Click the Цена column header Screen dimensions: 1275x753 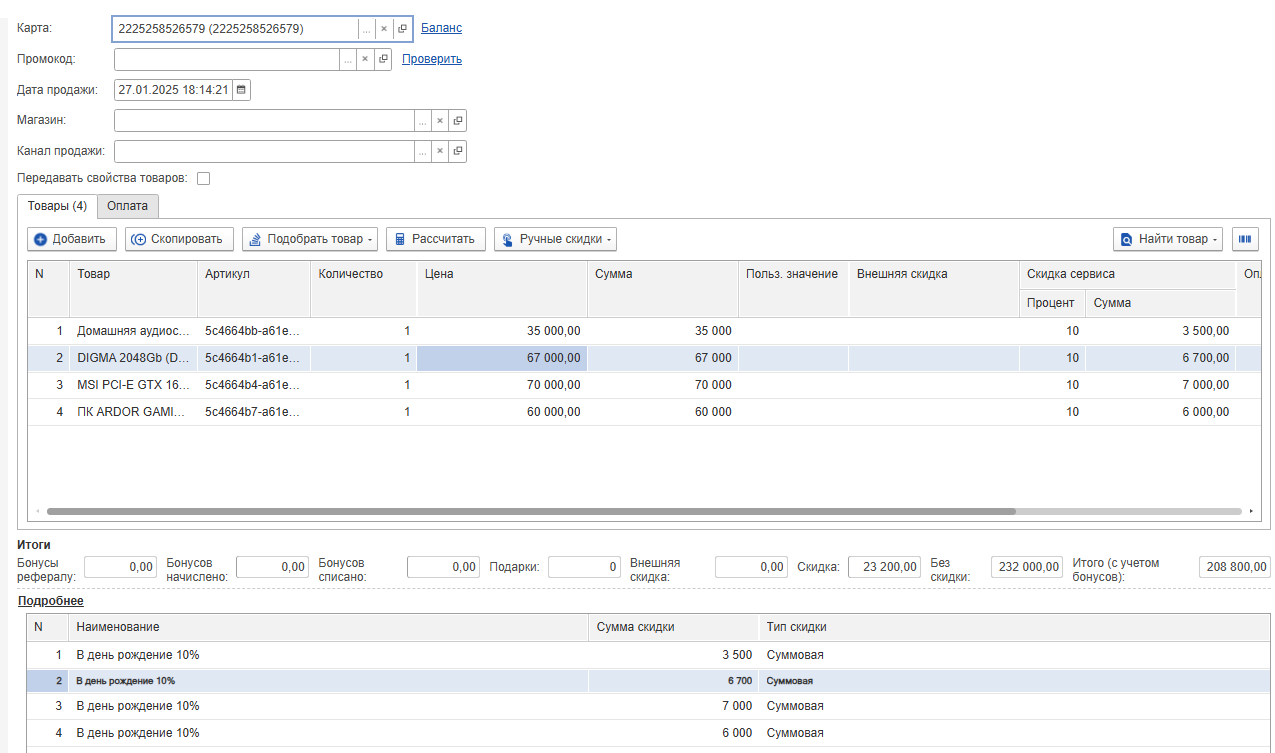502,289
